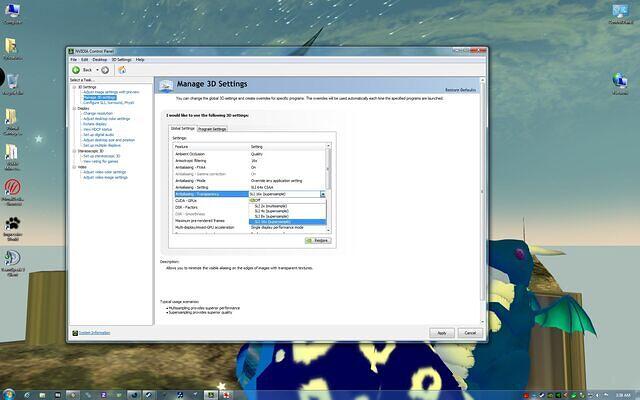This screenshot has width=640, height=400.
Task: Click the Windows Start orb
Action: 8,392
